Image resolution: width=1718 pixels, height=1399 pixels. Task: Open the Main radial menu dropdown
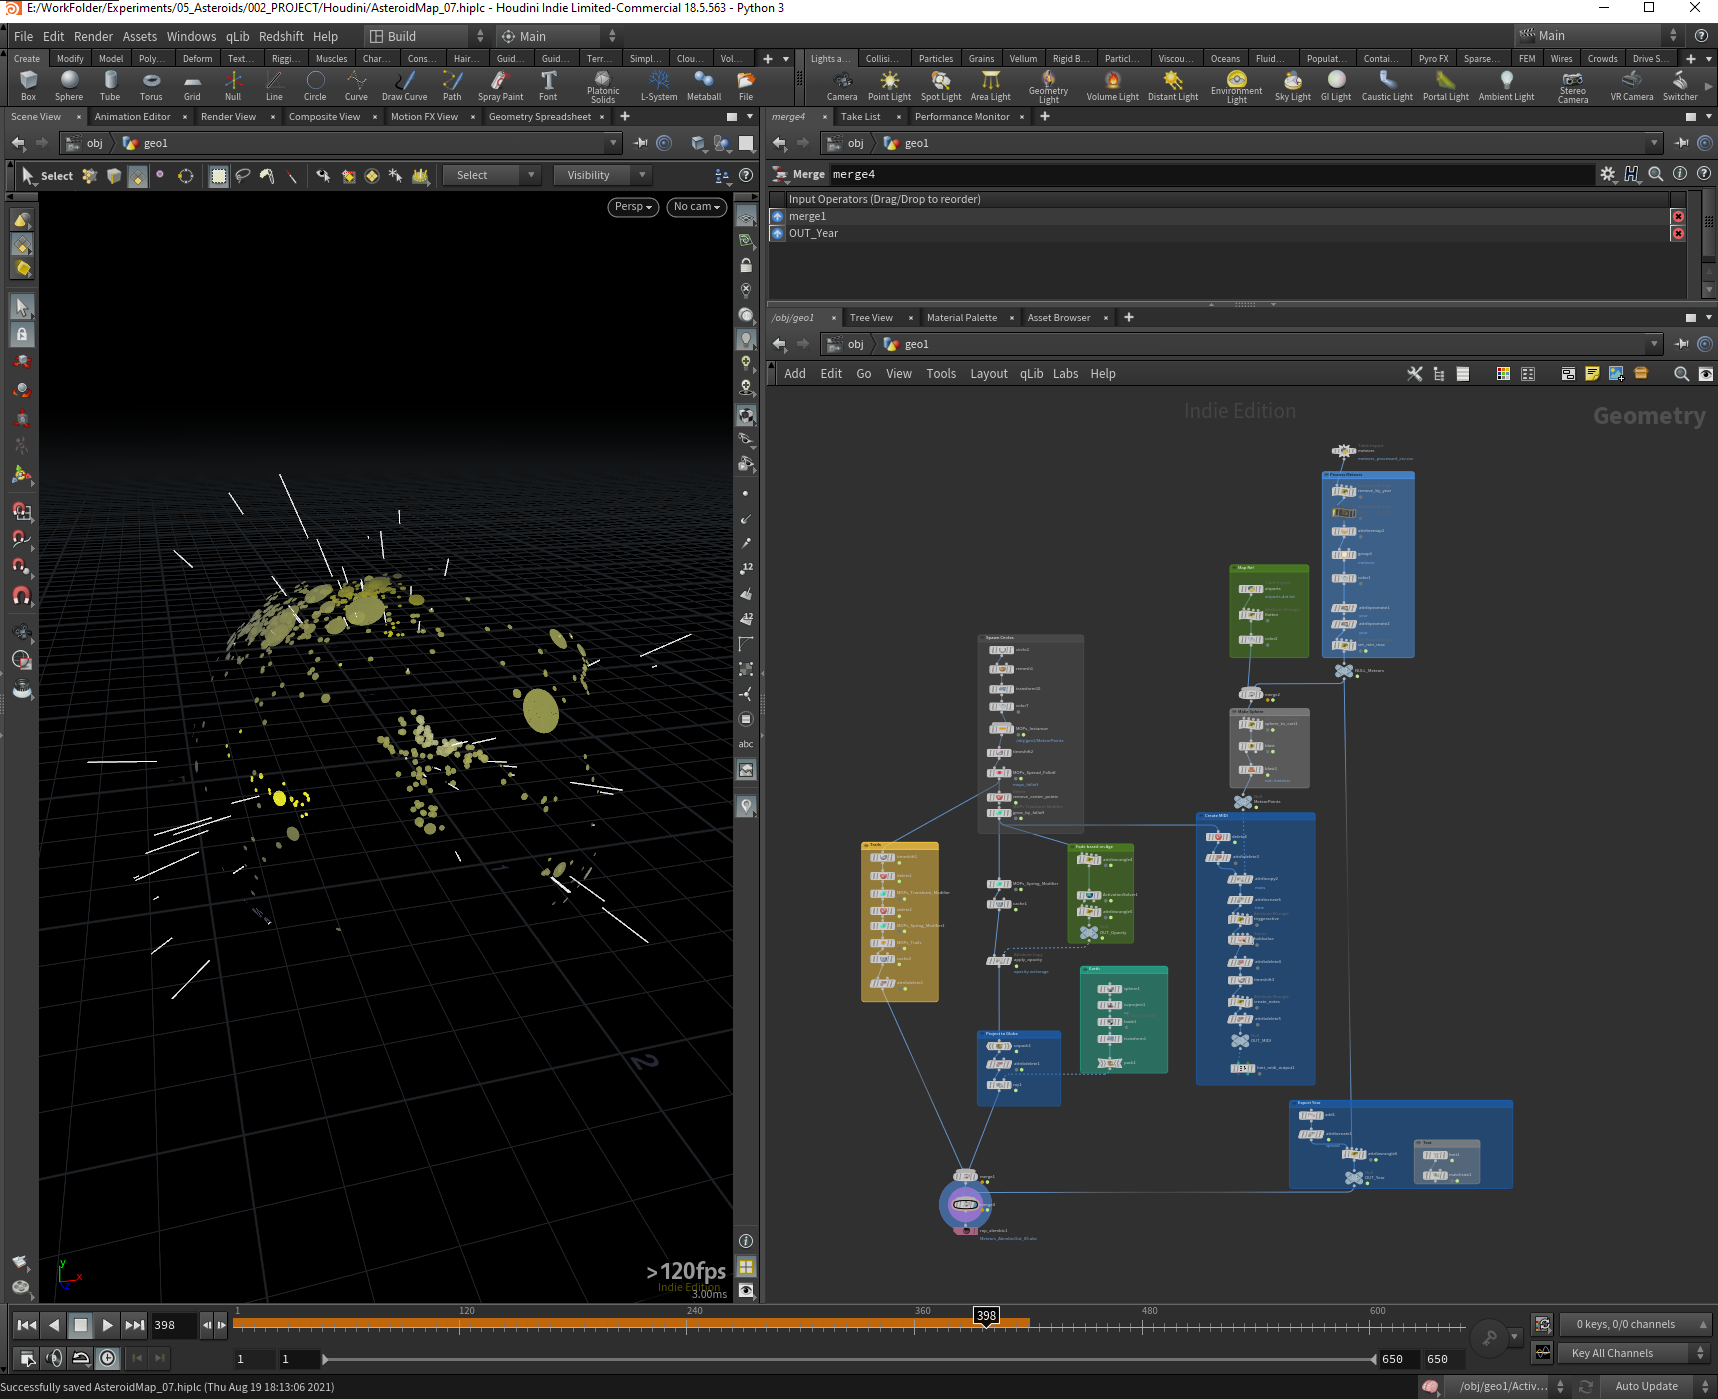pyautogui.click(x=558, y=36)
